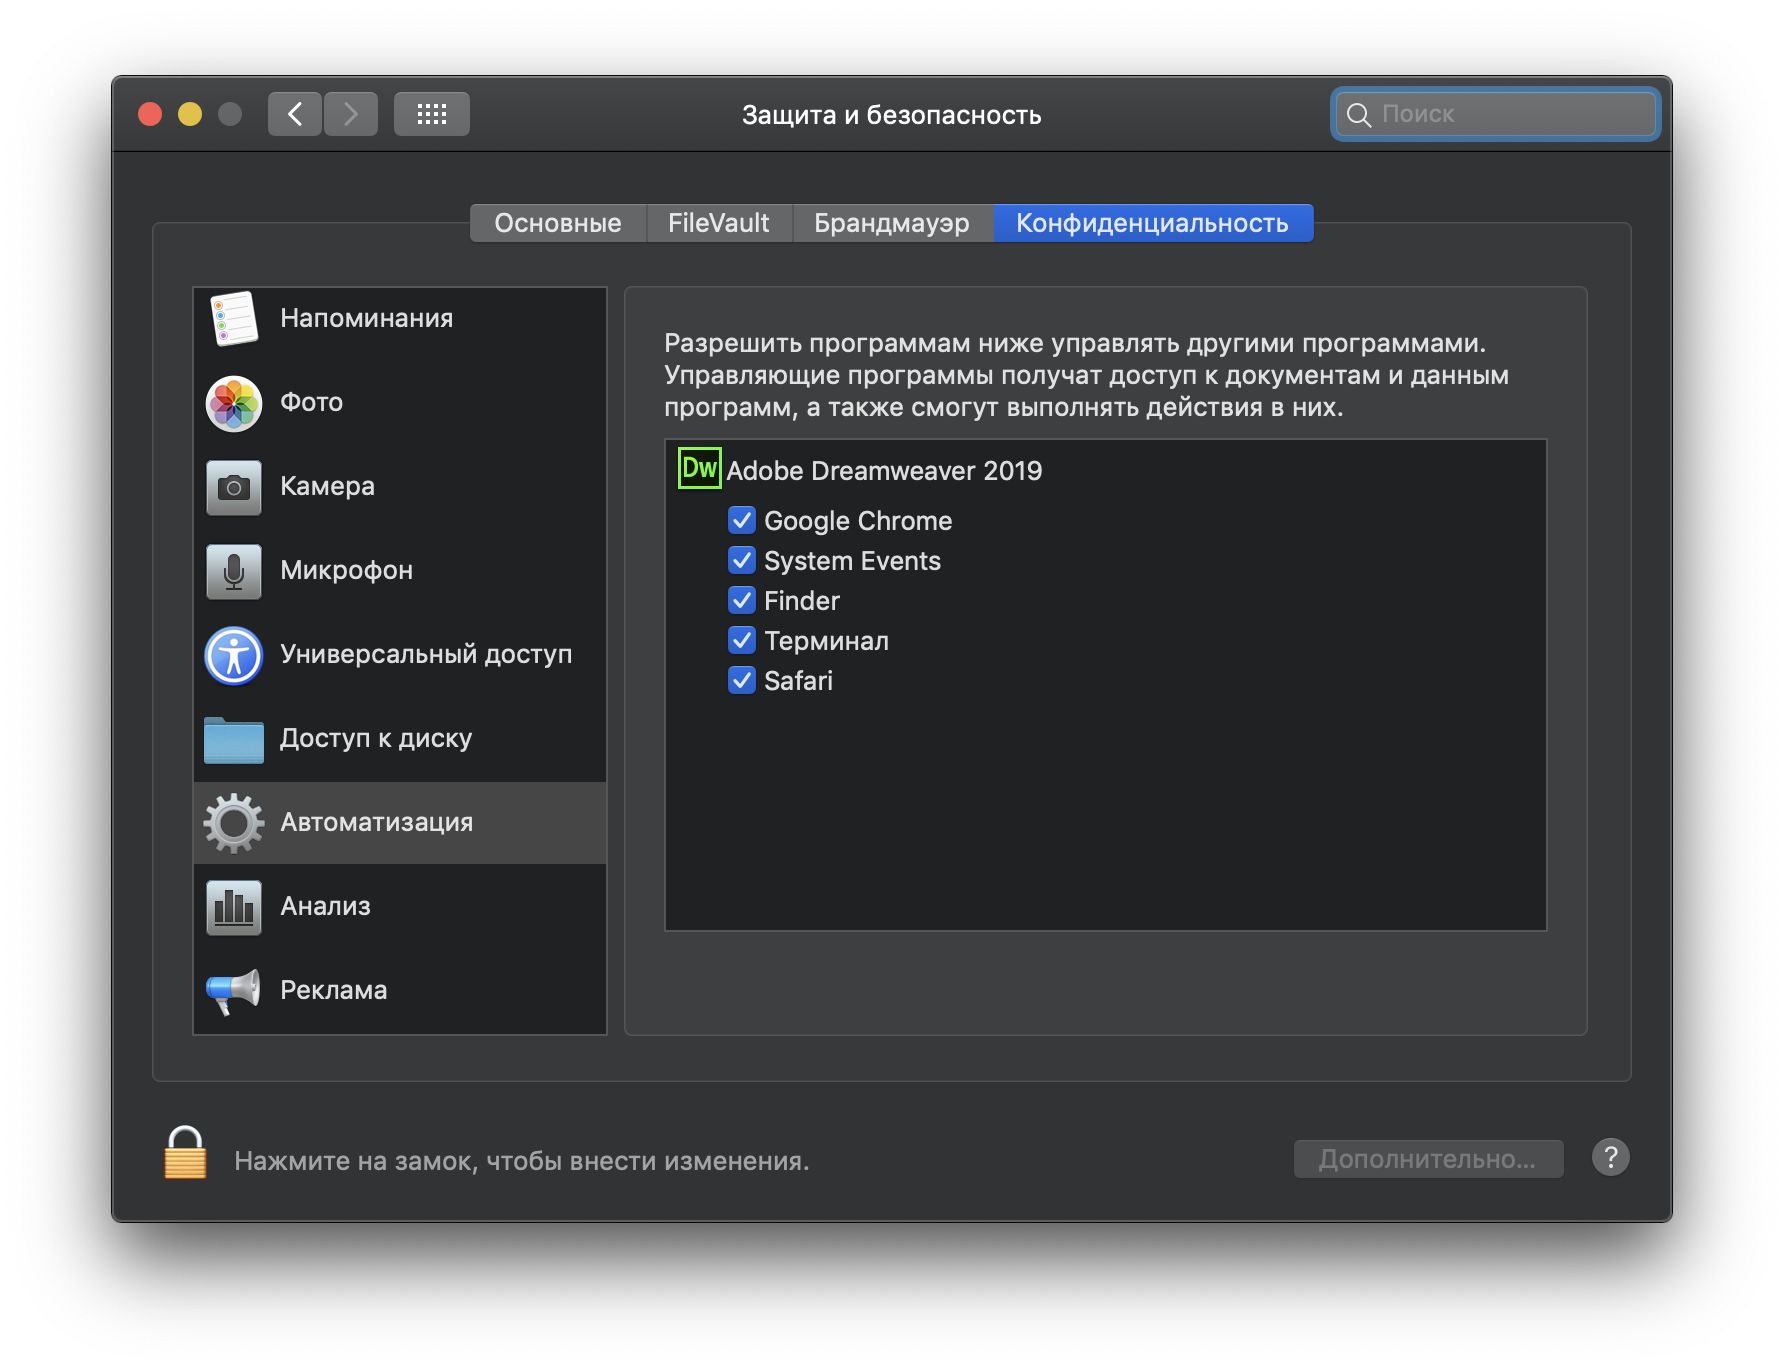Open the Accessibility (Универсальный доступ) icon
This screenshot has height=1370, width=1784.
pos(234,655)
